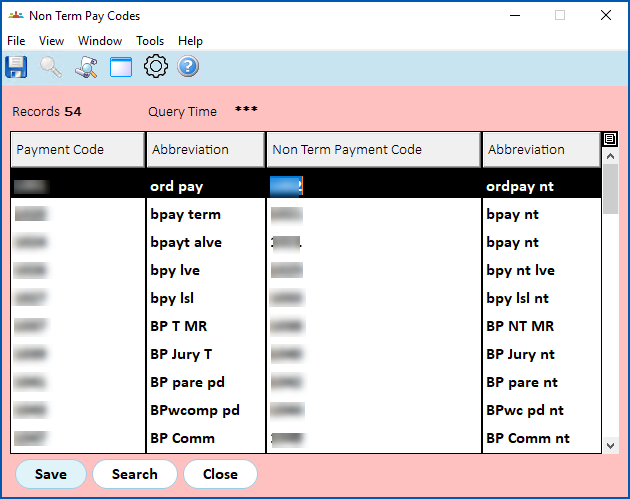
Task: Click the grid options icon above scrollbar
Action: [x=610, y=139]
